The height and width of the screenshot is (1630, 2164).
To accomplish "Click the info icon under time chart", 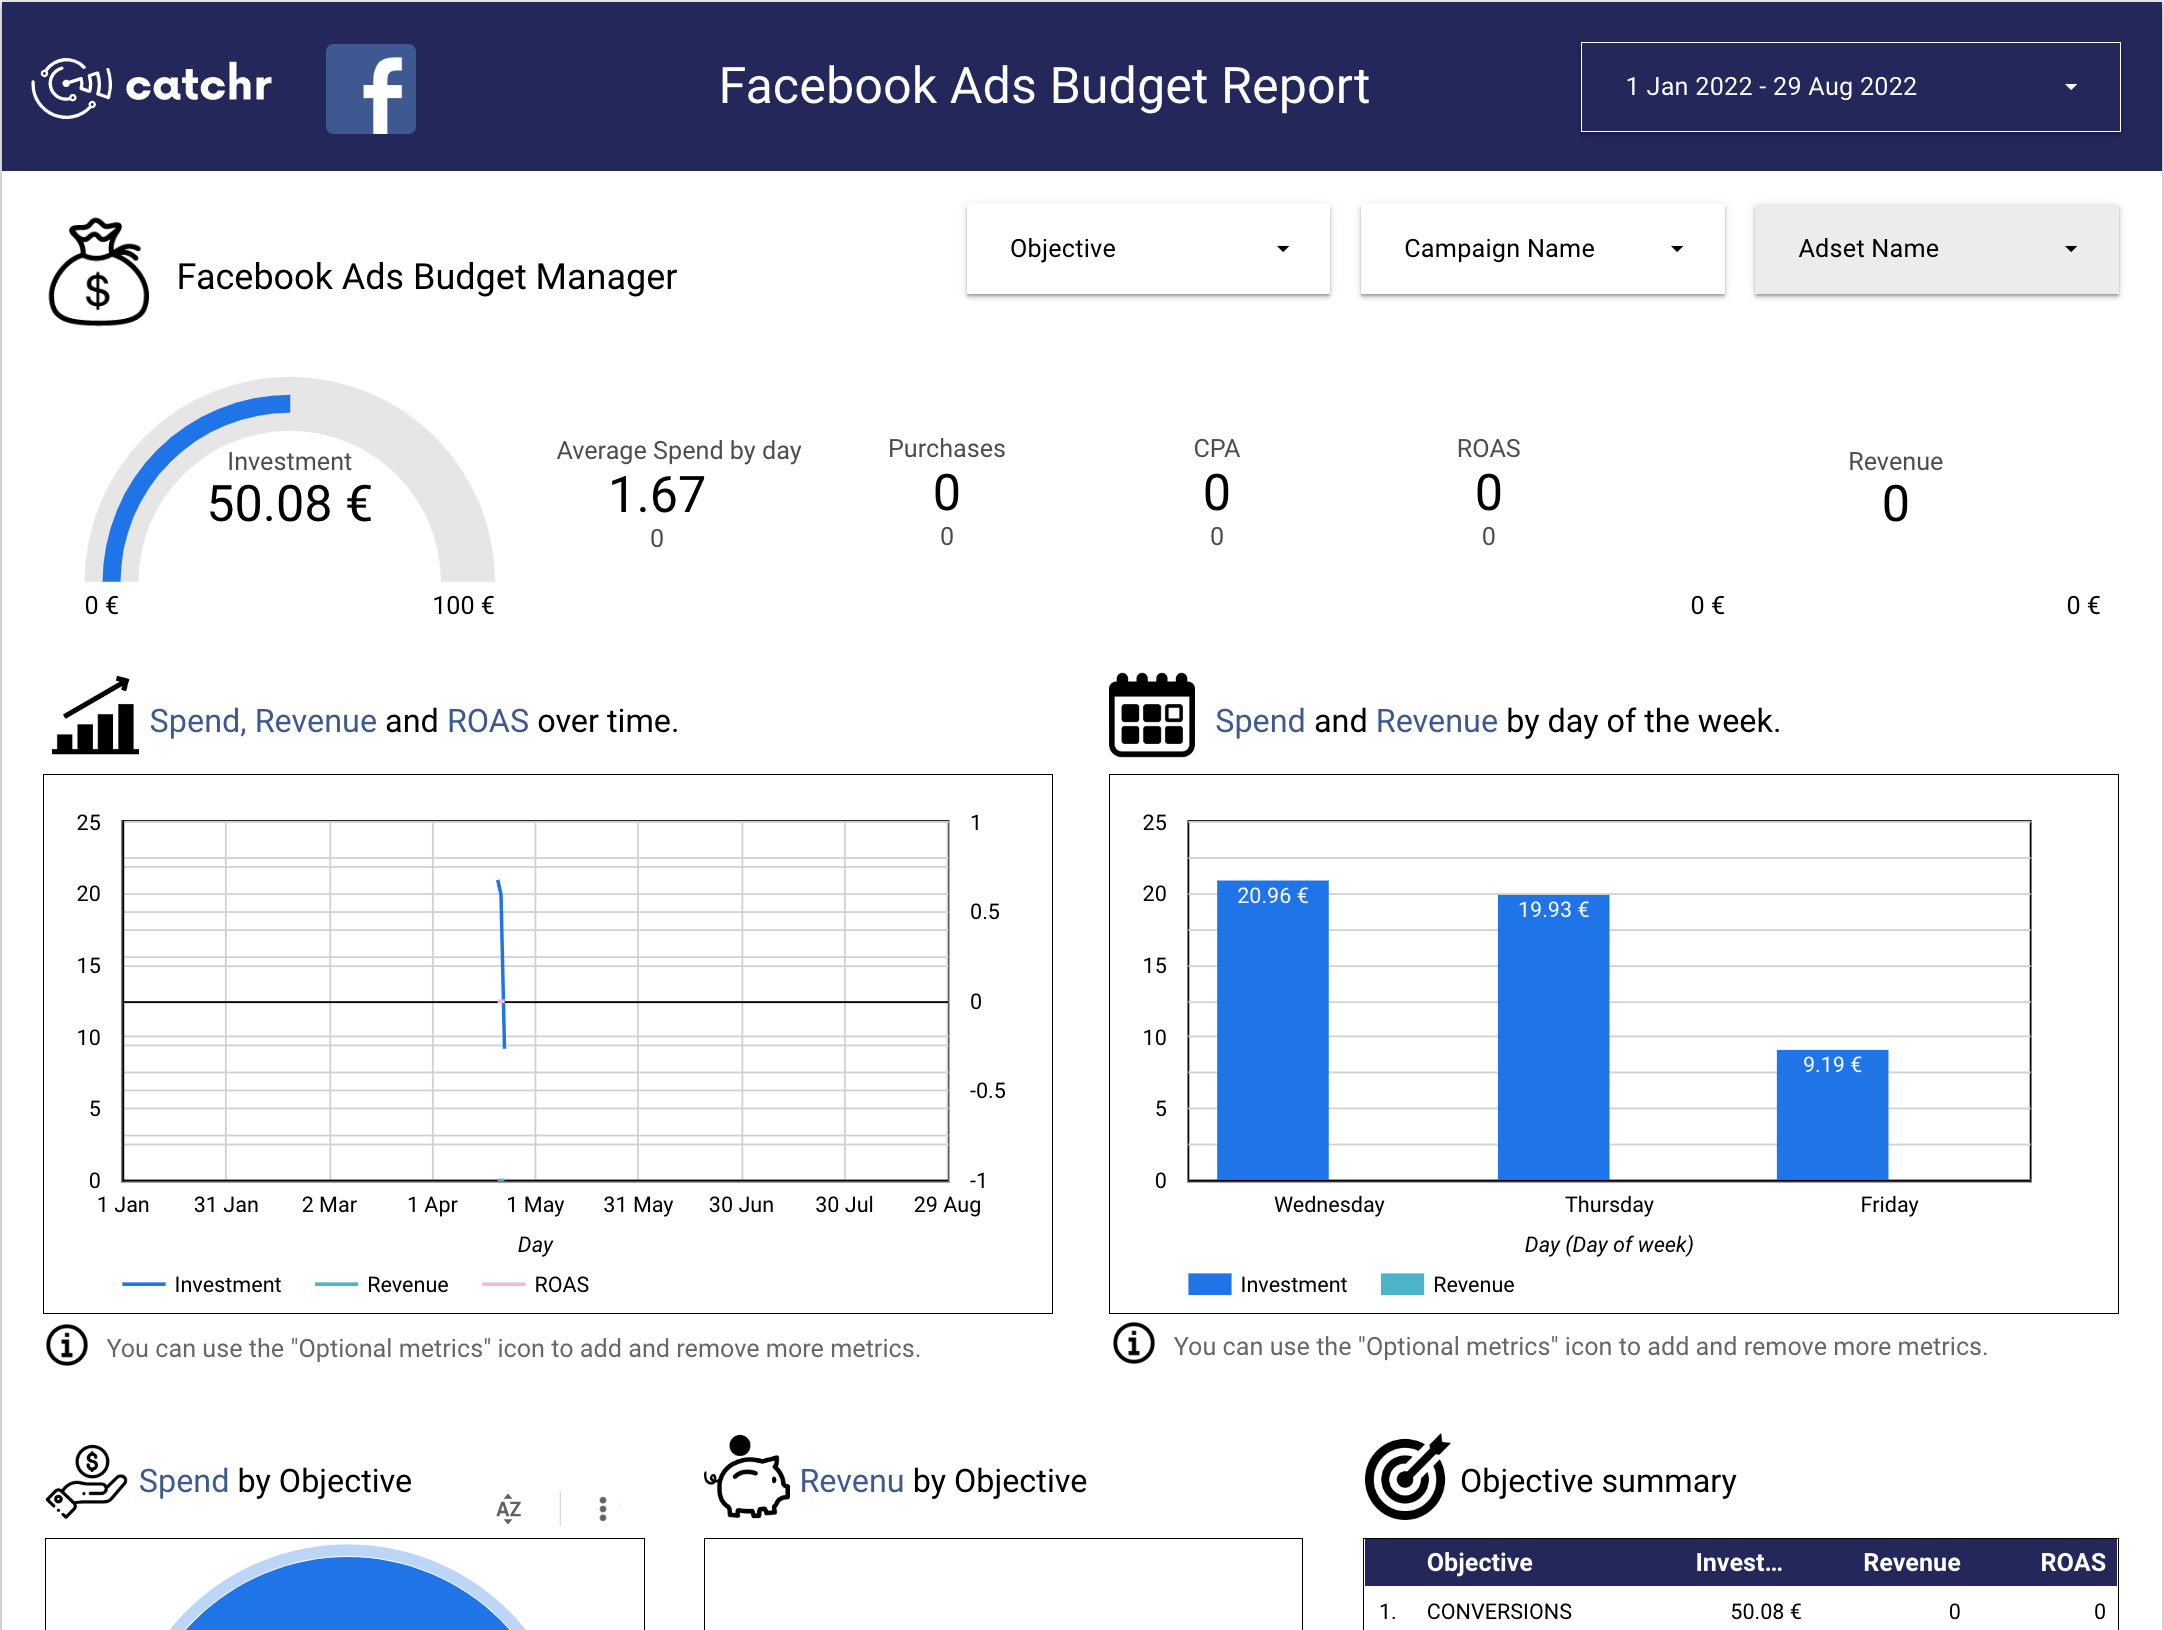I will (67, 1346).
